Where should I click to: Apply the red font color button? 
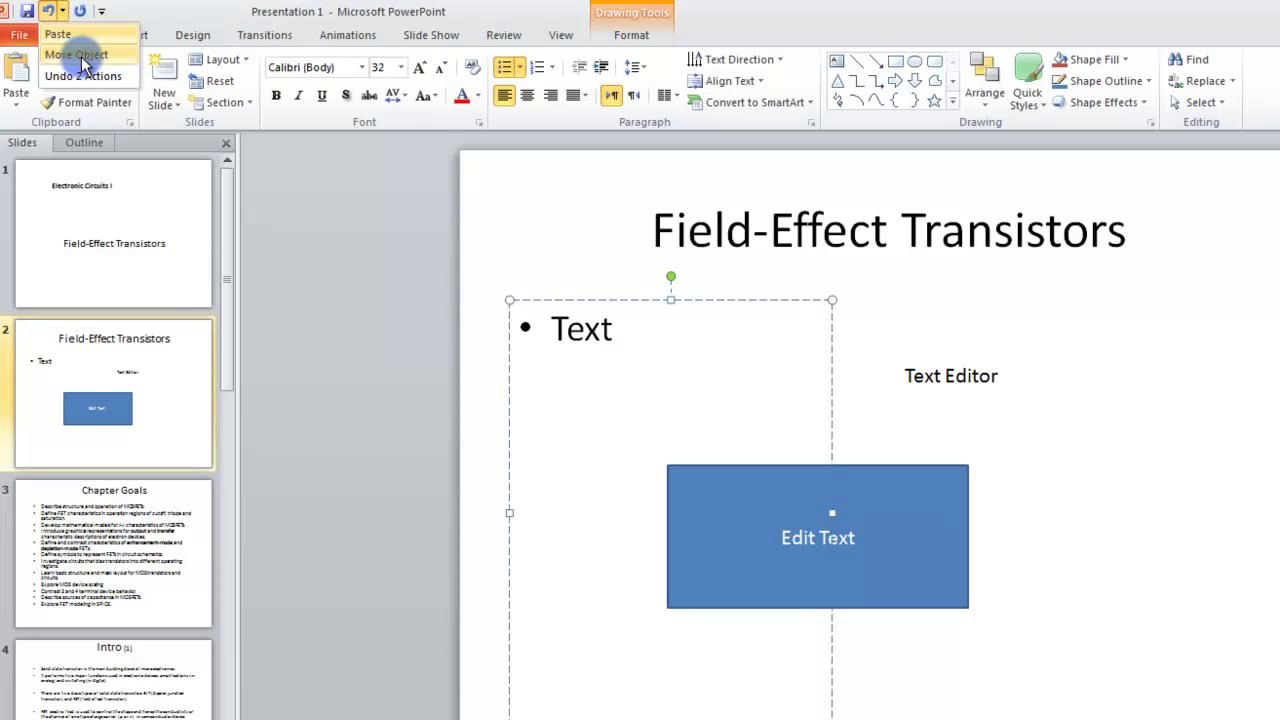(462, 96)
